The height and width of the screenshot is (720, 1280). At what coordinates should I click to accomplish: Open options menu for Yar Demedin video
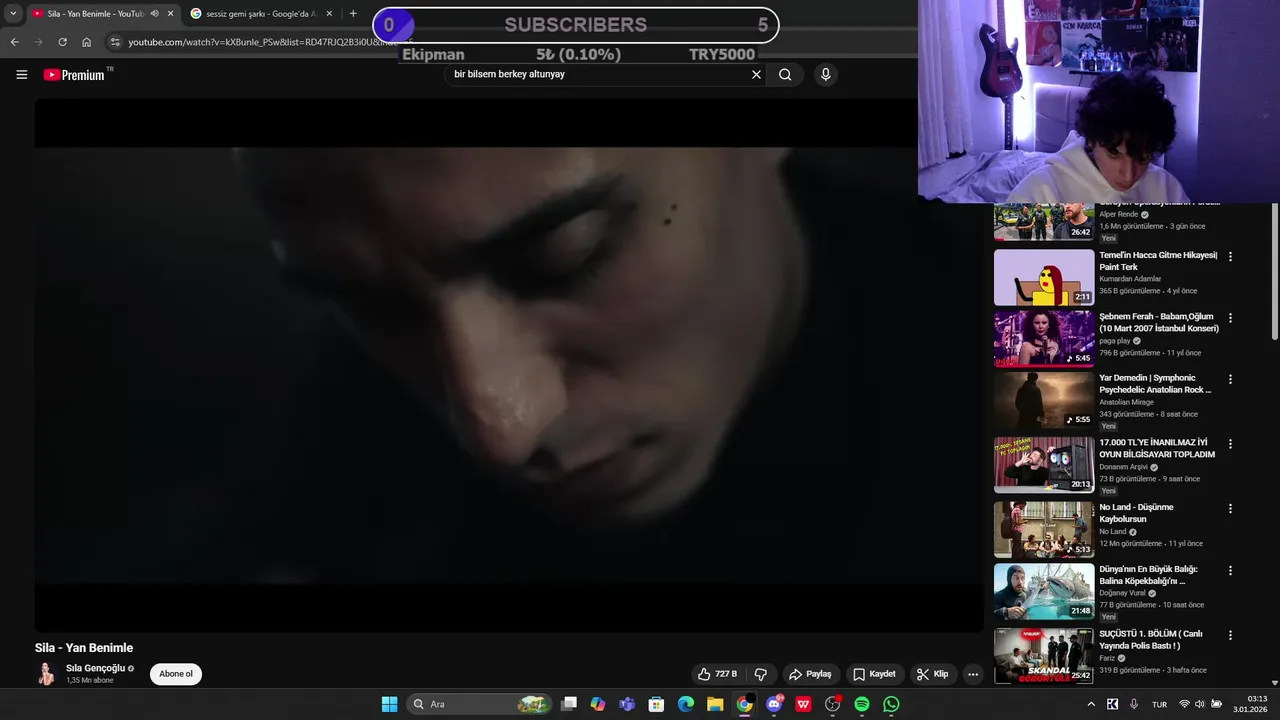(1230, 380)
